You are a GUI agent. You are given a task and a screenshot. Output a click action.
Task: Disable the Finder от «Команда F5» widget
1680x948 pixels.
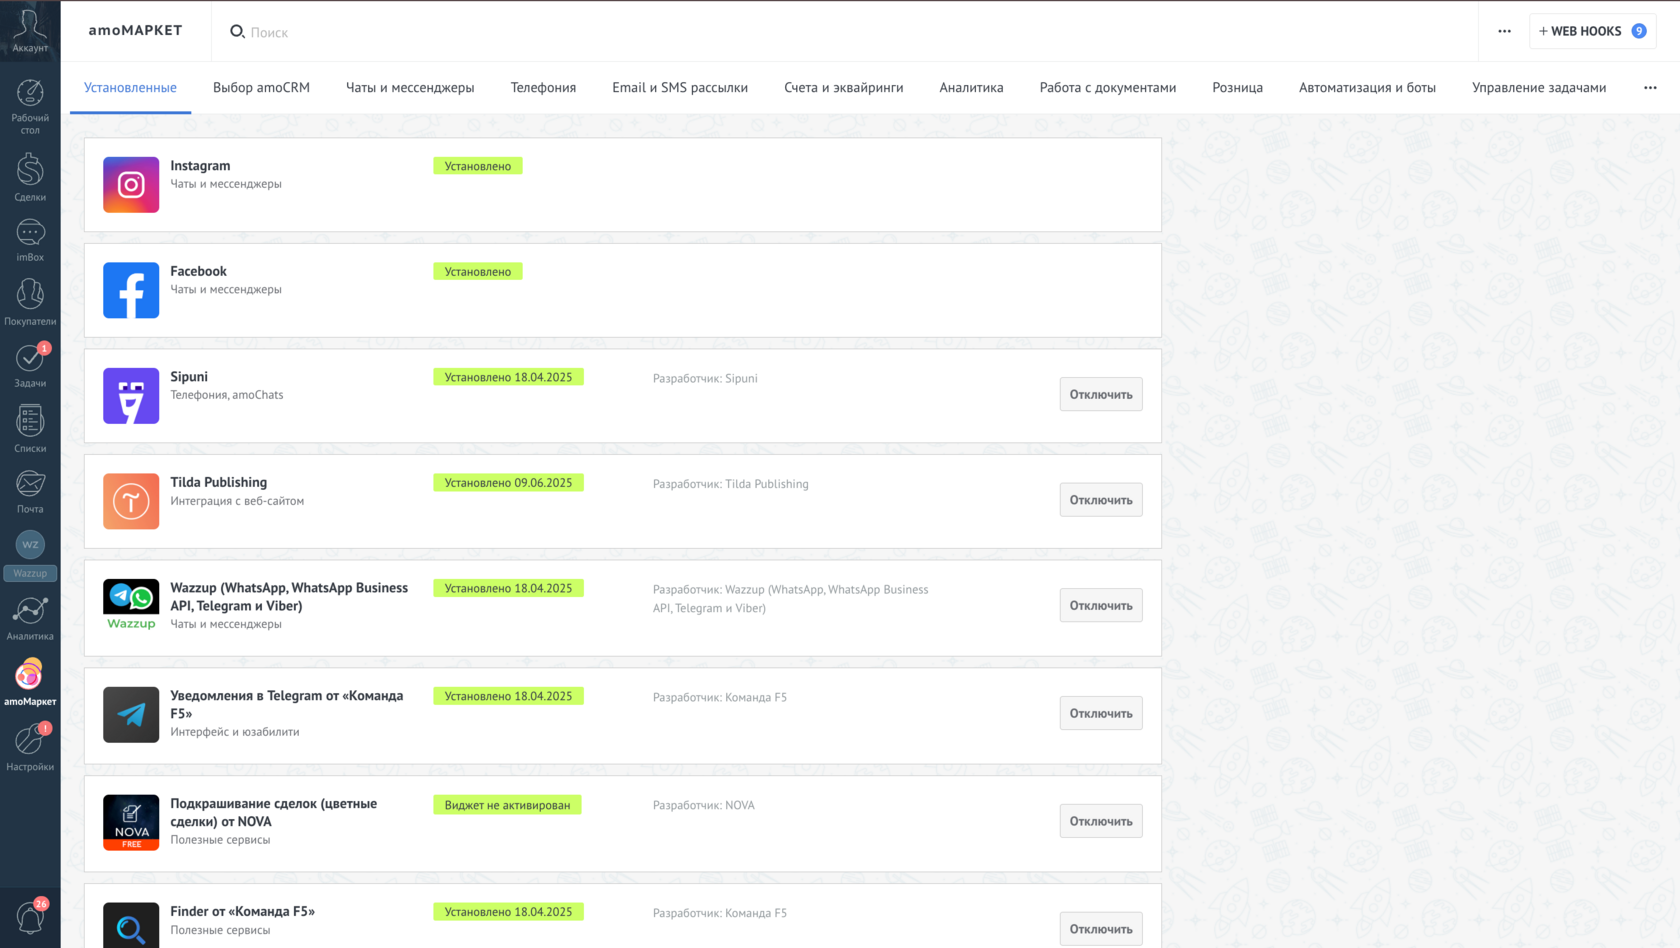1101,930
